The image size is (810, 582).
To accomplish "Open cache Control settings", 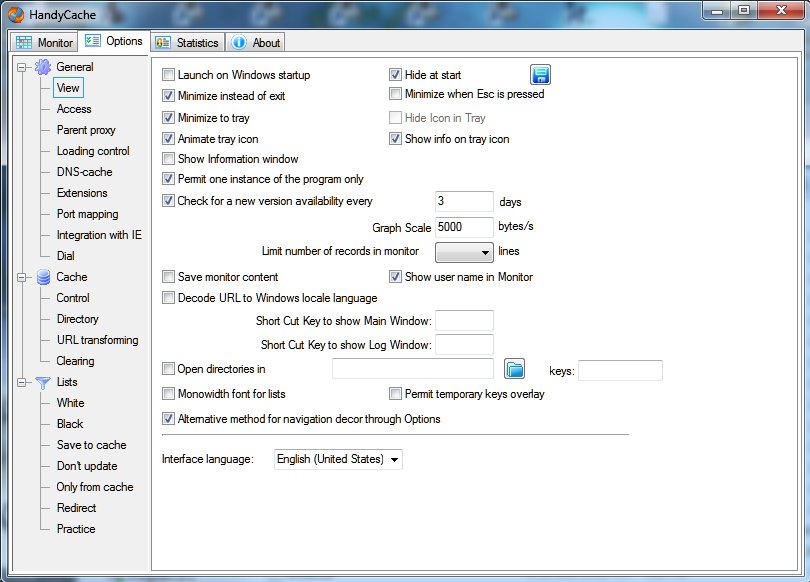I will (73, 298).
